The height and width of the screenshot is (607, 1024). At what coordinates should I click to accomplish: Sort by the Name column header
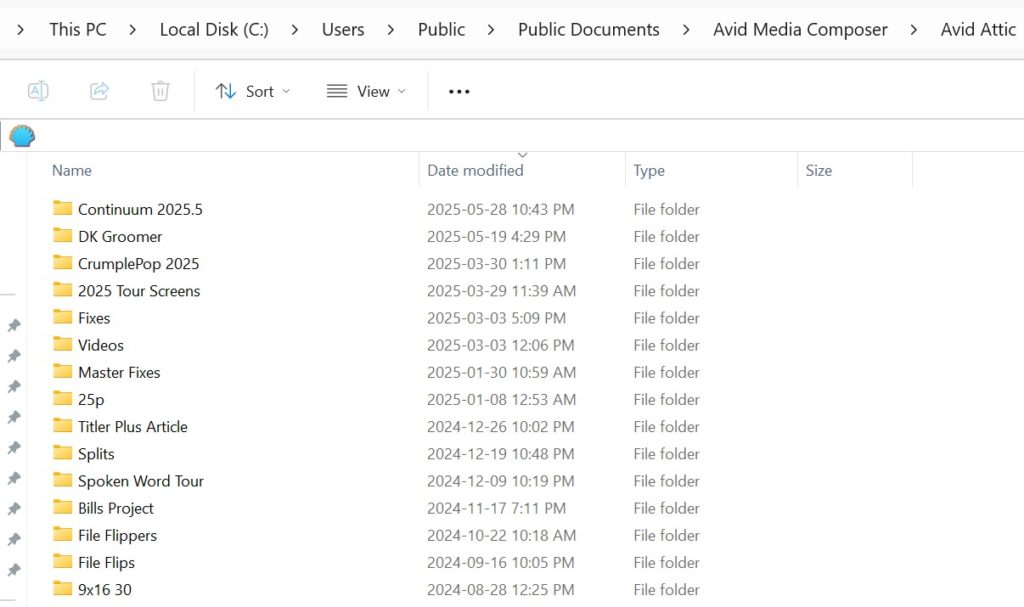tap(72, 171)
